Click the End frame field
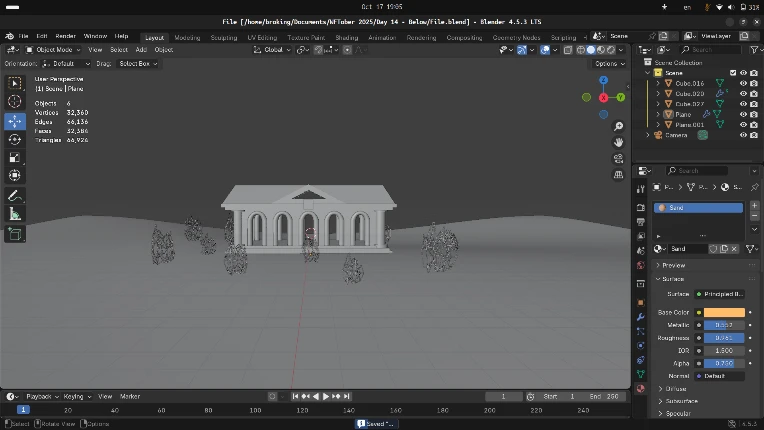Viewport: 764px width, 430px height. pyautogui.click(x=604, y=396)
